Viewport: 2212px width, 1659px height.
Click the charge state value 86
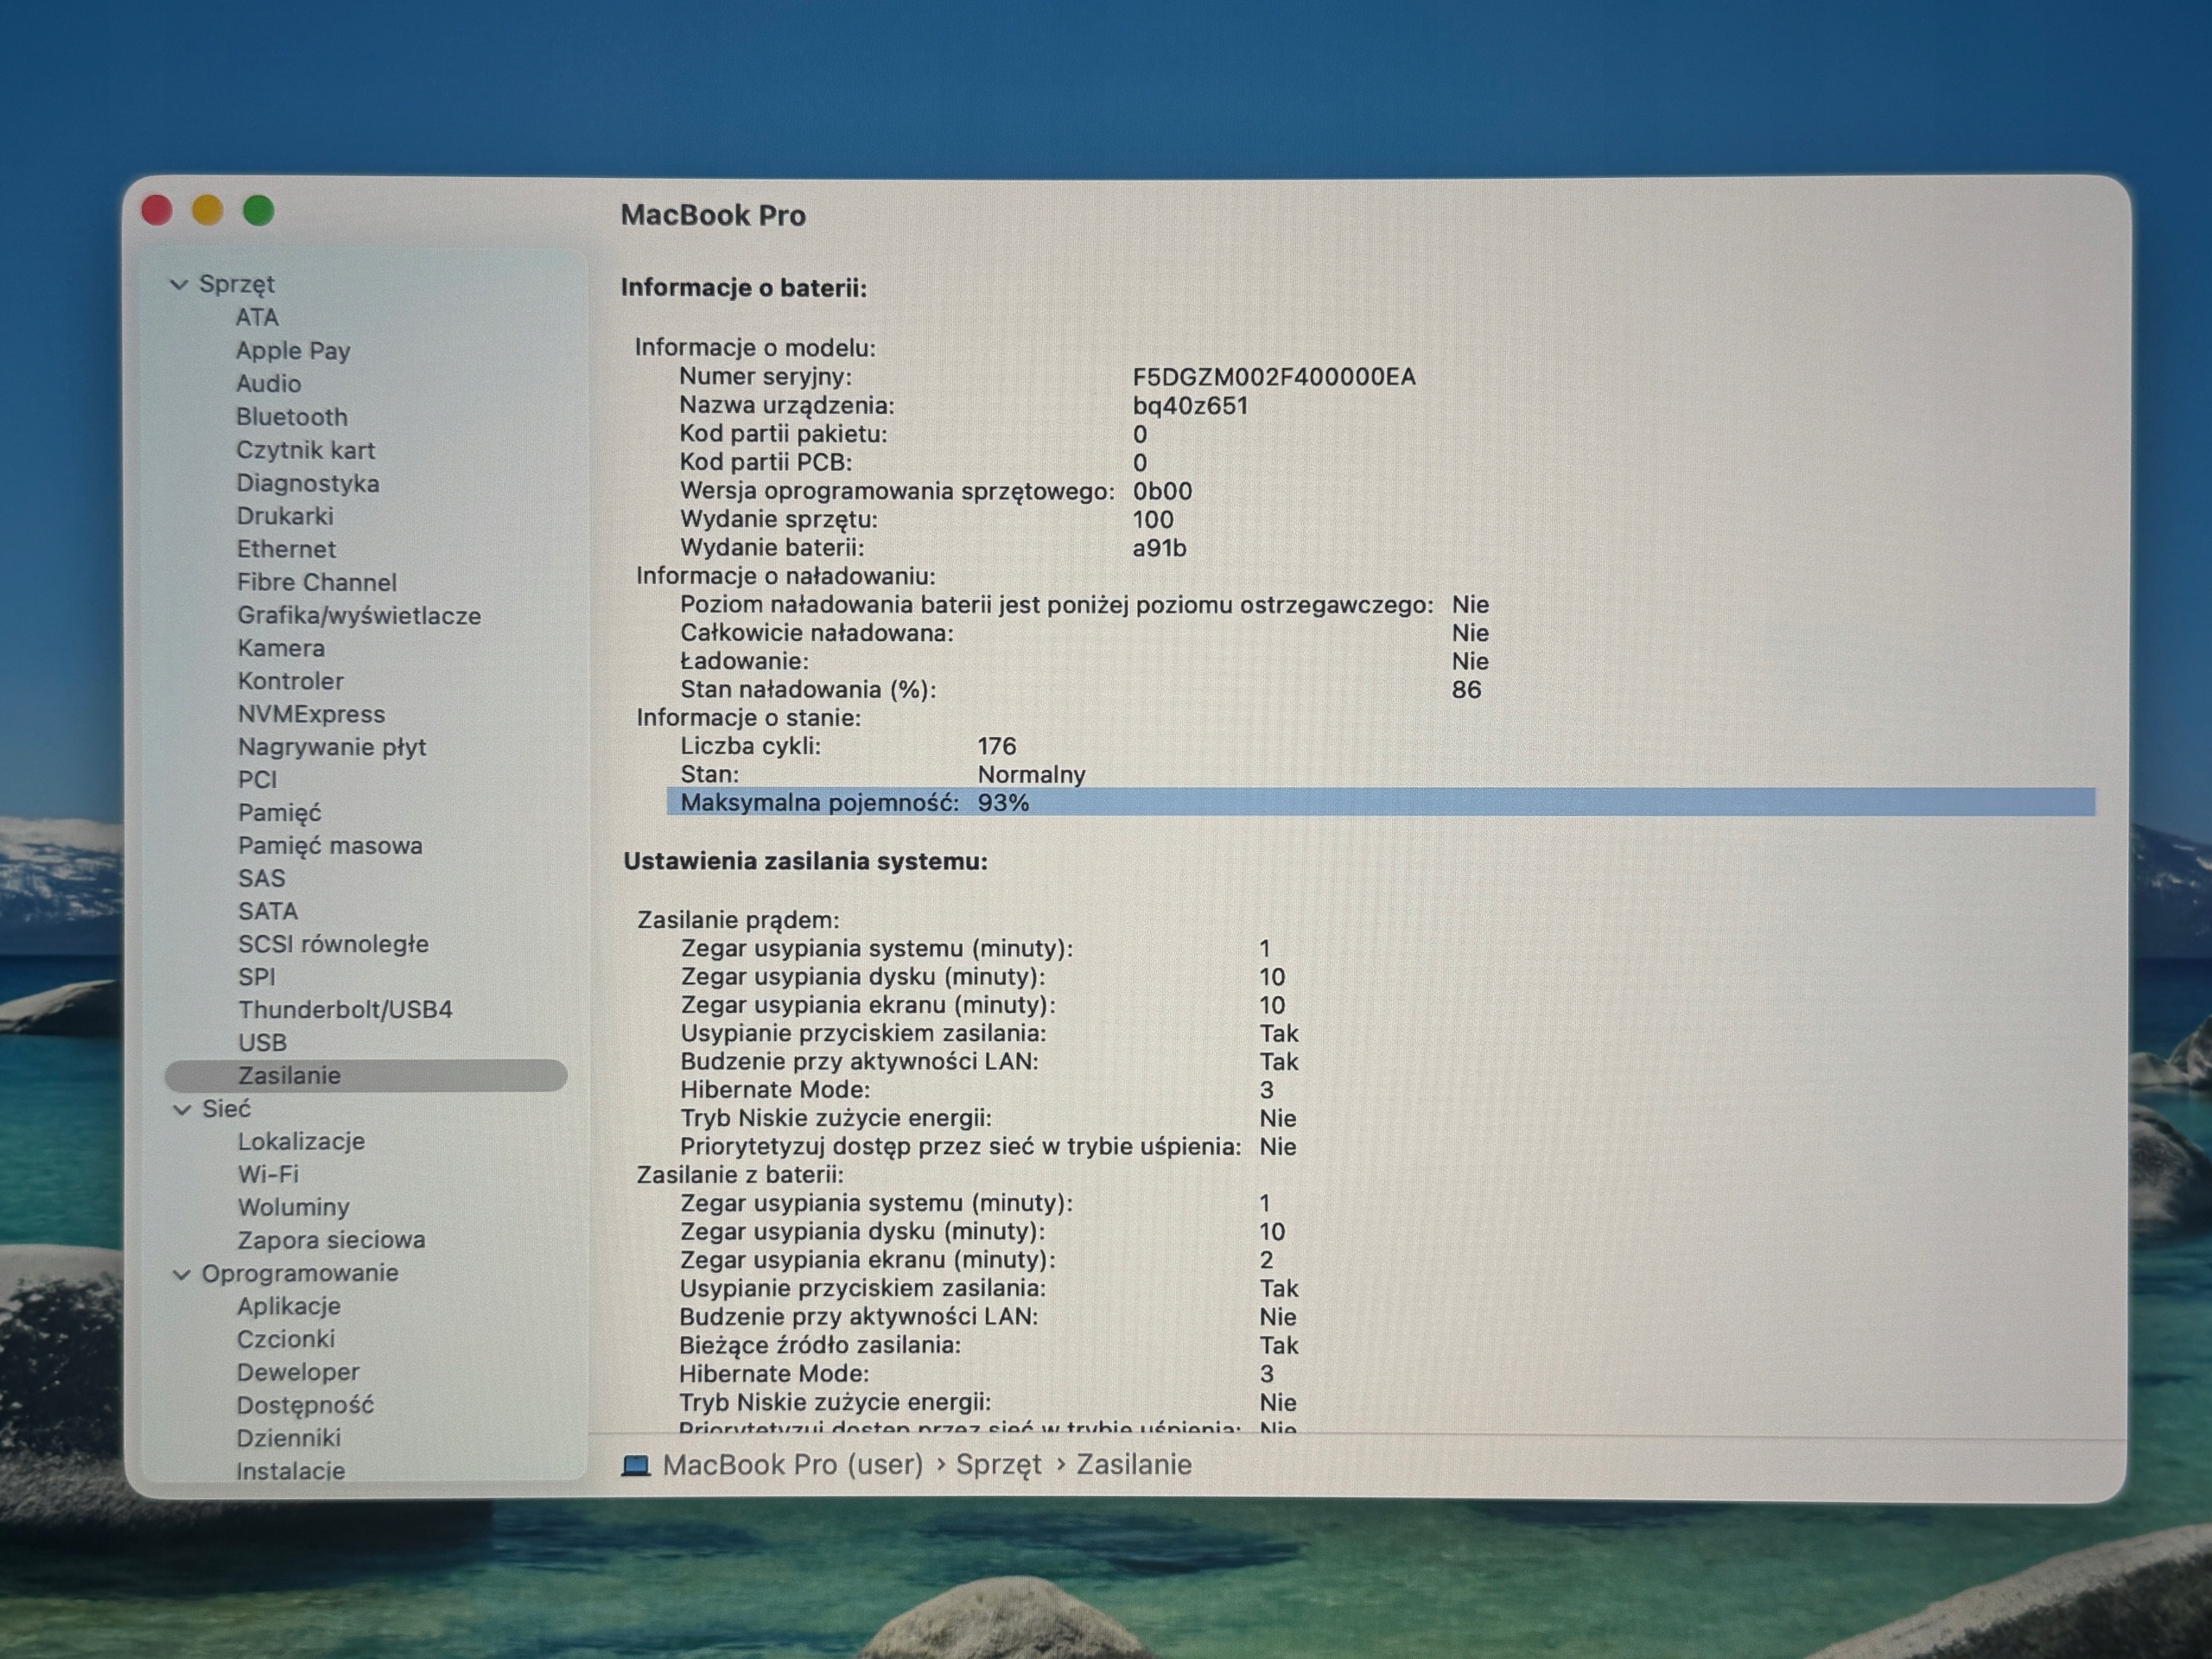coord(1466,690)
